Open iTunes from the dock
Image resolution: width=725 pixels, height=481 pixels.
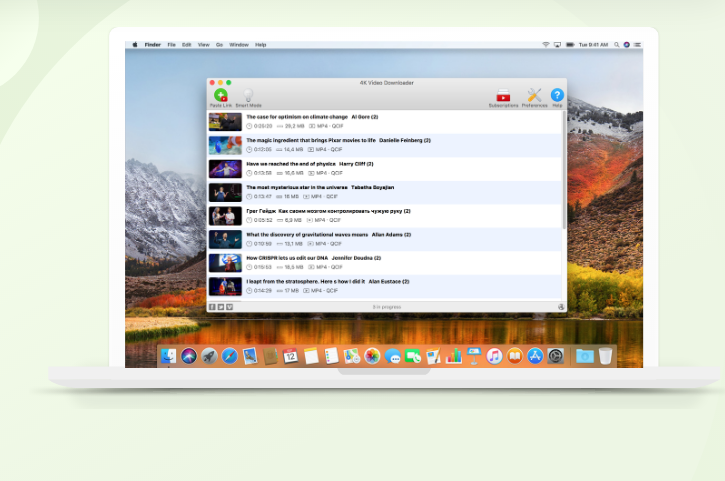click(x=494, y=356)
